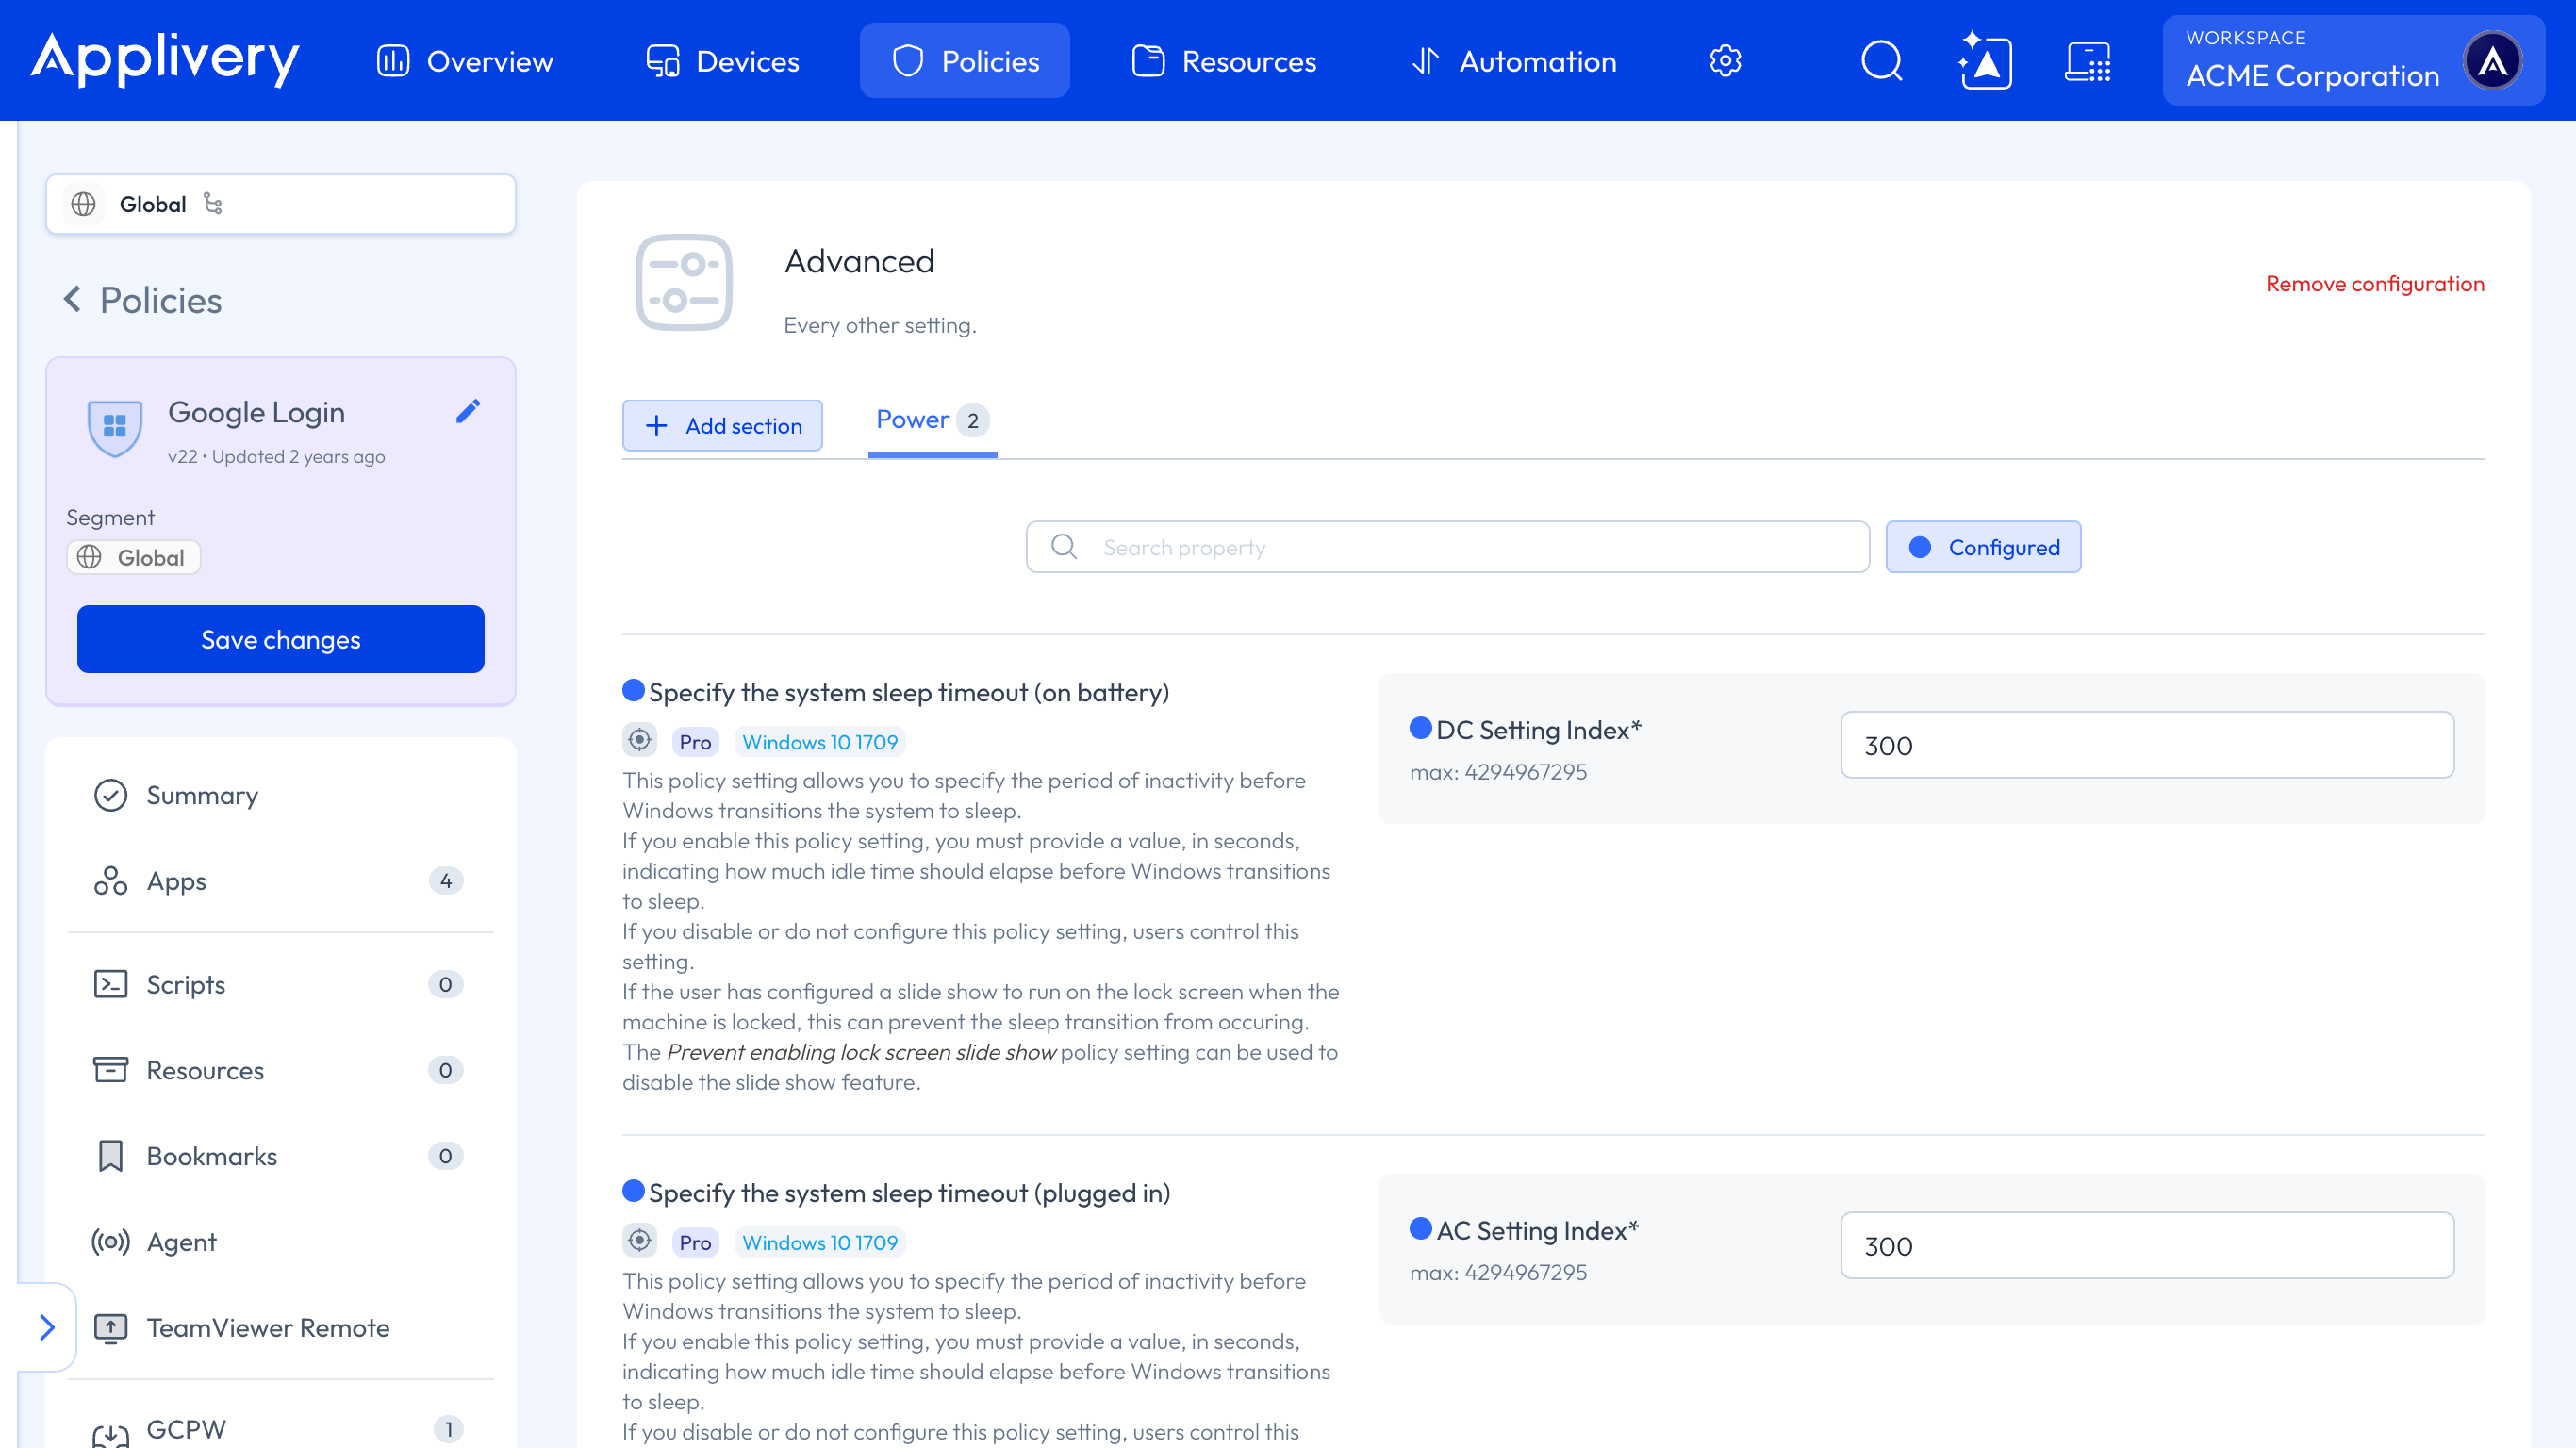The width and height of the screenshot is (2576, 1448).
Task: Click Remove configuration link
Action: (x=2375, y=284)
